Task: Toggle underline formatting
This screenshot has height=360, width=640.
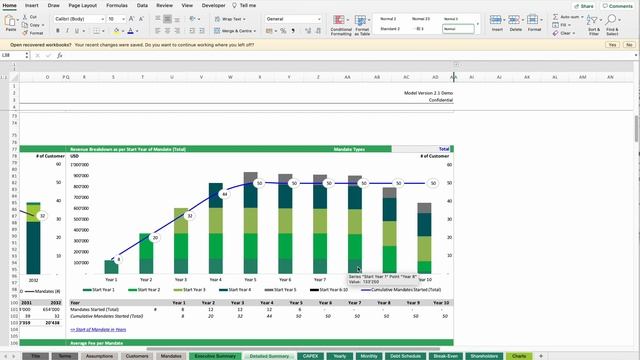Action: [76, 31]
